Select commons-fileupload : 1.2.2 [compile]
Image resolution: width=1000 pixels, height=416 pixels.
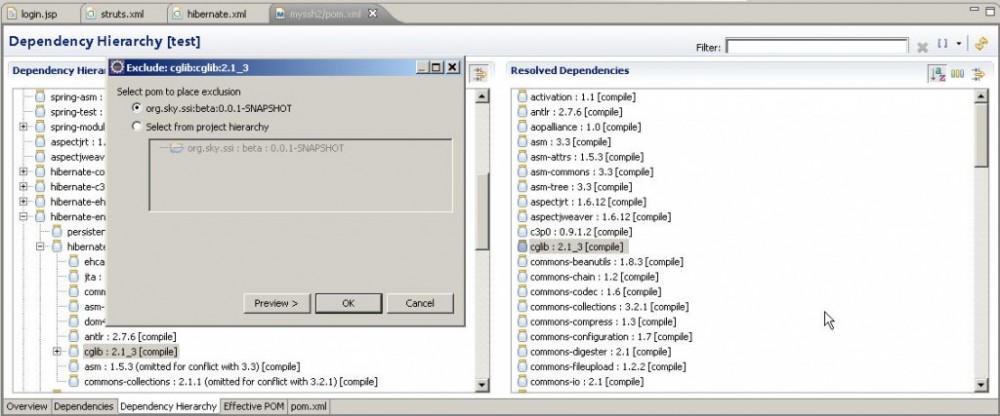click(x=607, y=366)
